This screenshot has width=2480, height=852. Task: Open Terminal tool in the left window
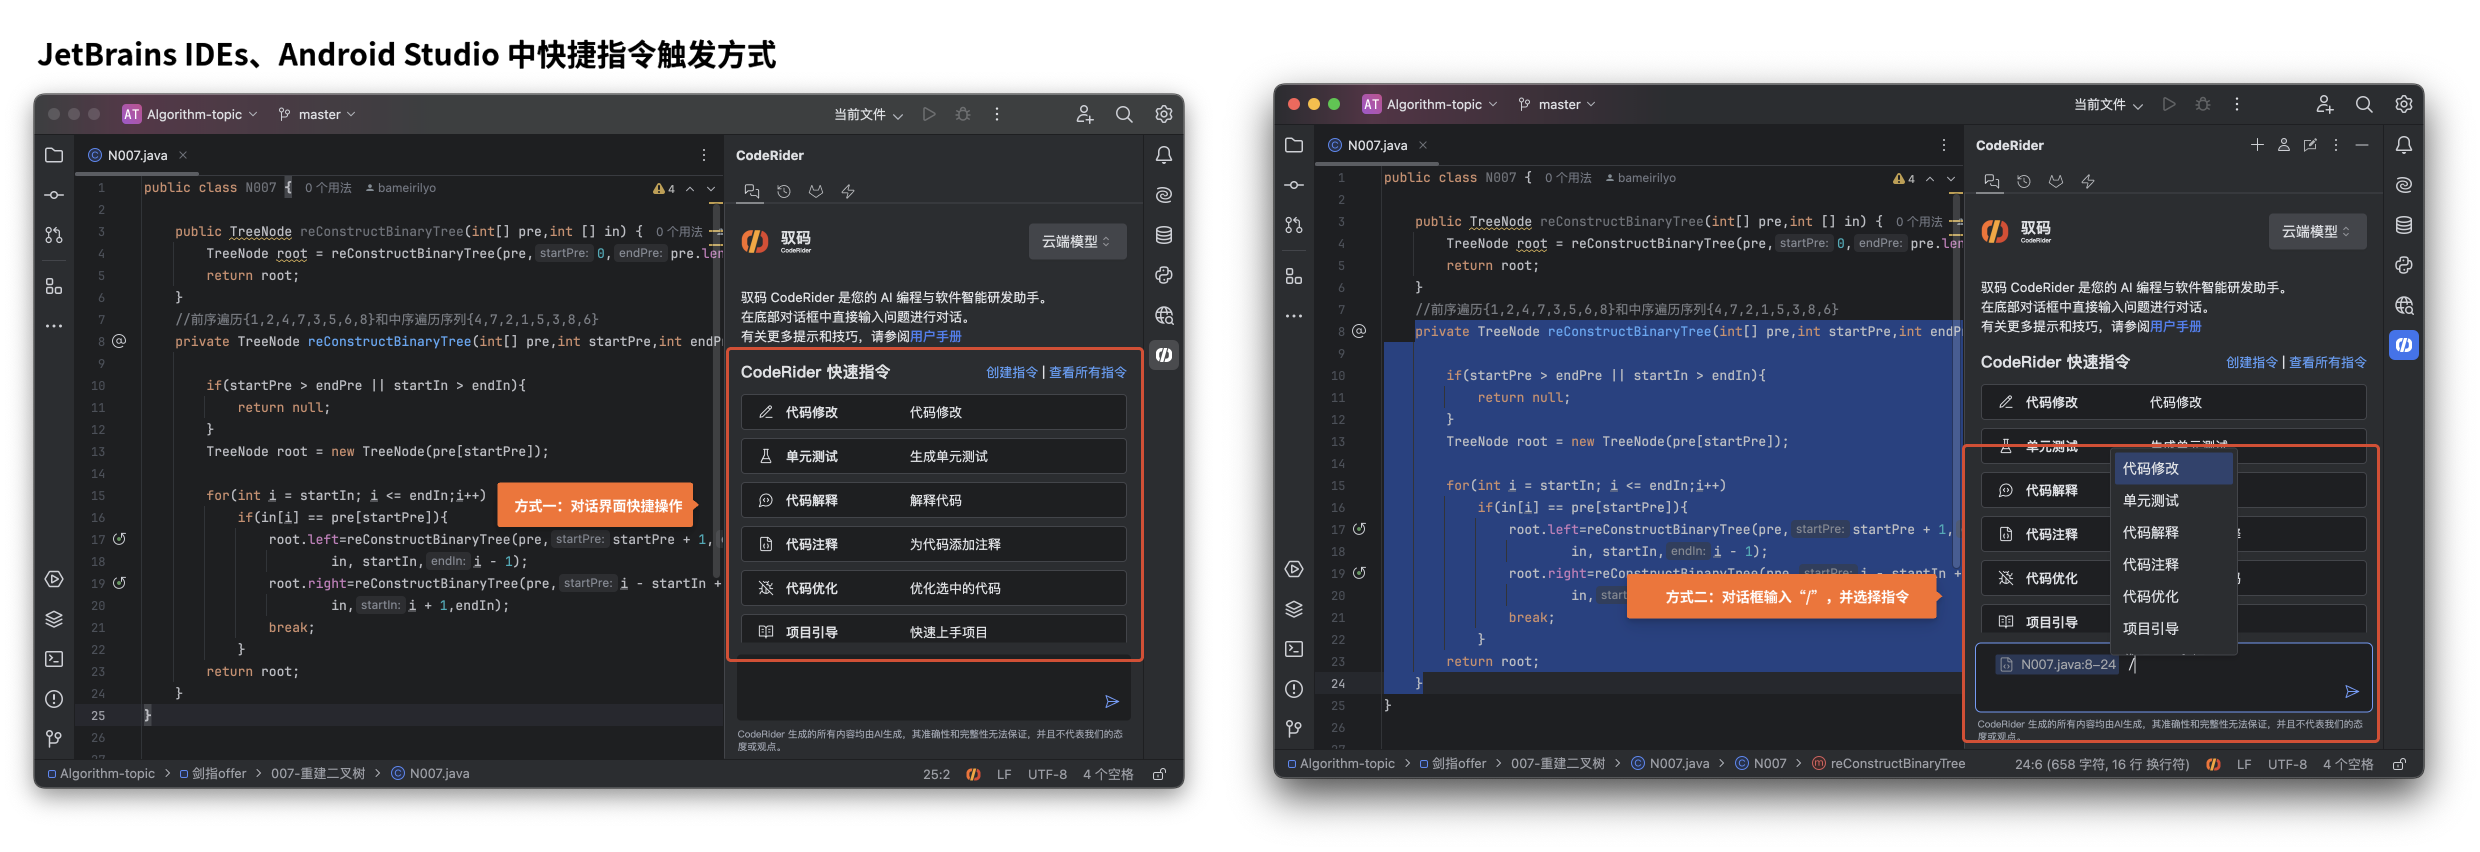click(54, 659)
